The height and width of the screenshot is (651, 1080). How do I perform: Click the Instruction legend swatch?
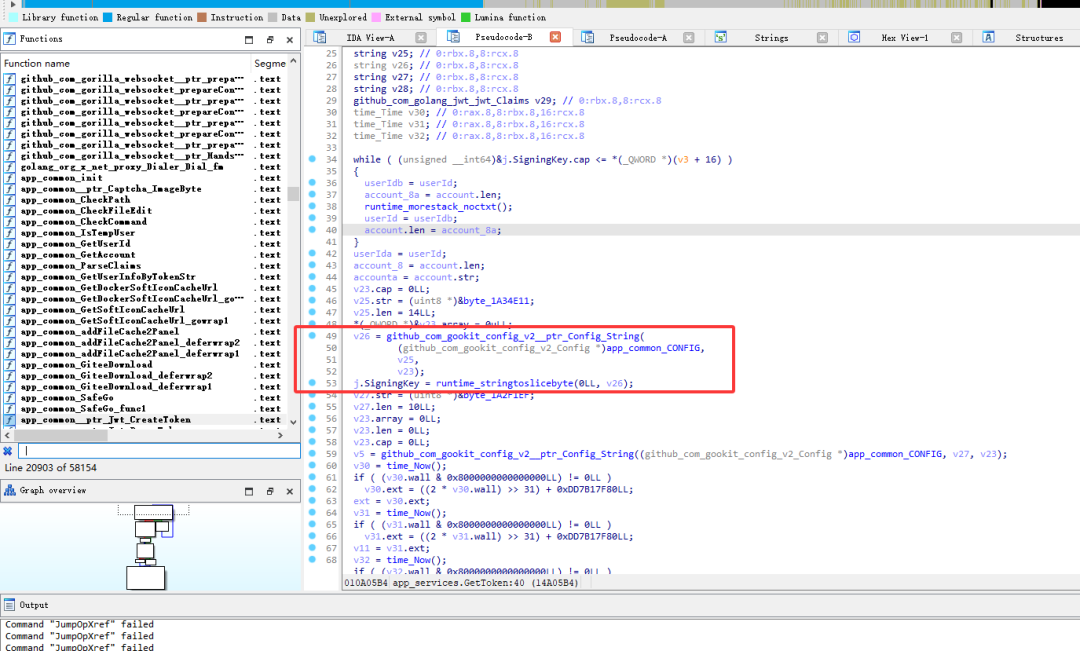pos(202,17)
